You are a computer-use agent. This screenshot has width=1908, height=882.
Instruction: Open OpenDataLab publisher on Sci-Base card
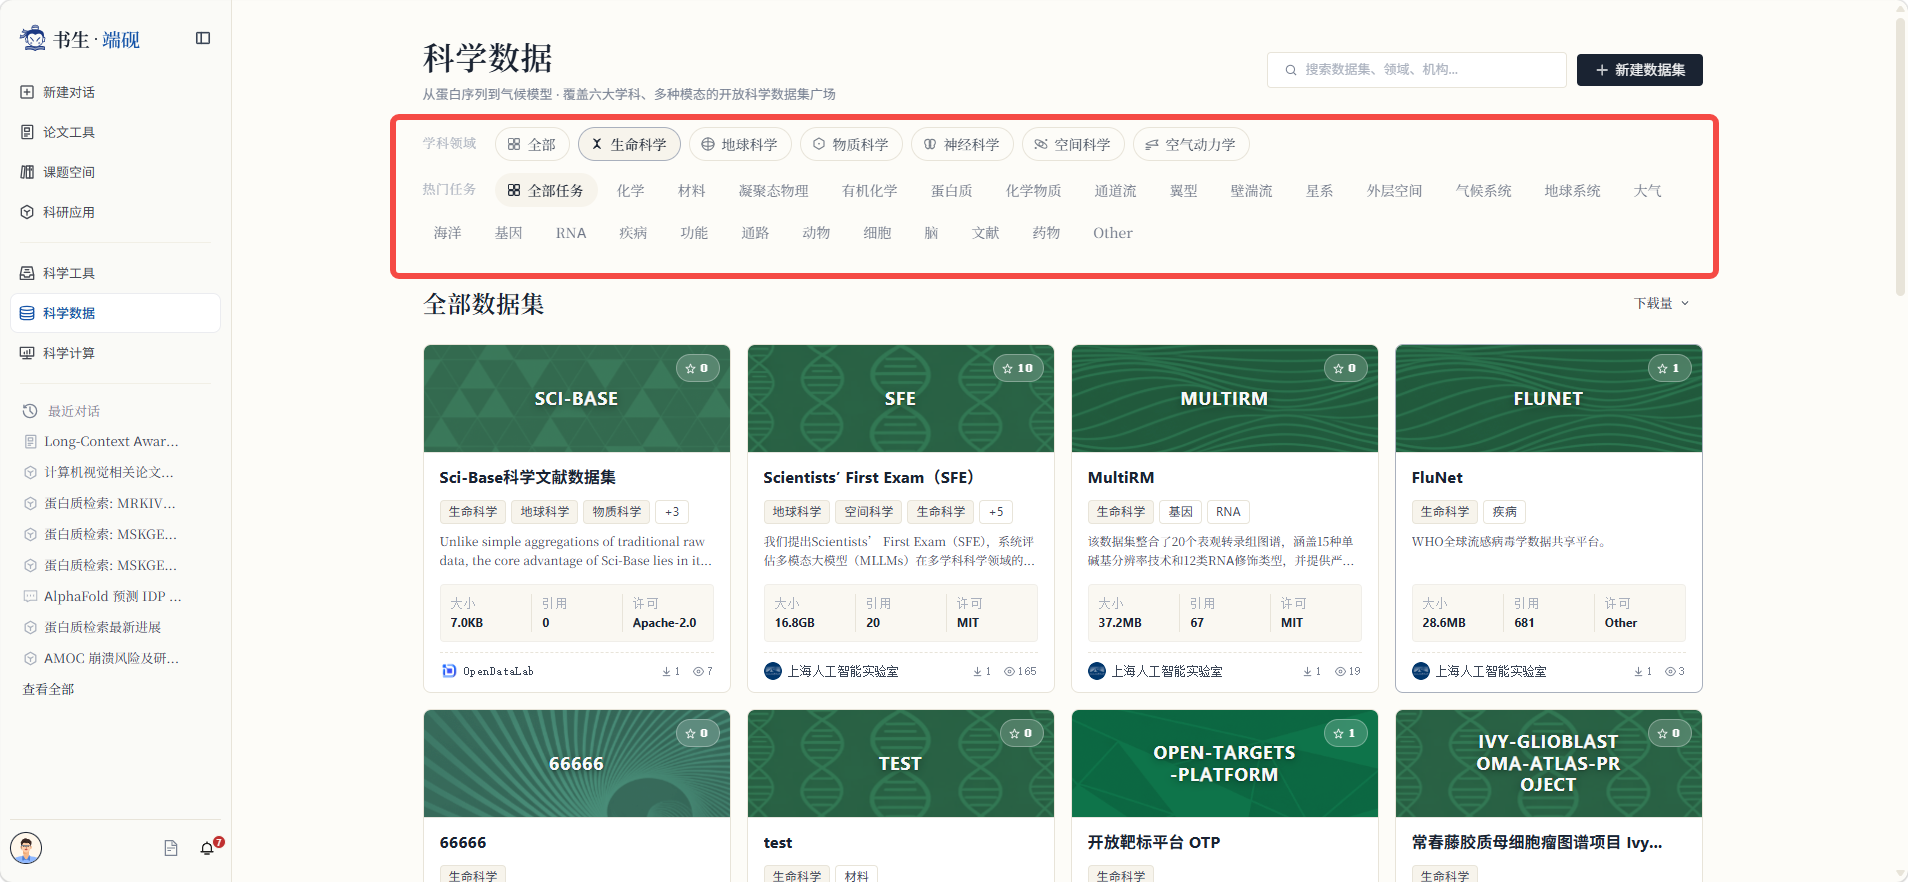[488, 671]
